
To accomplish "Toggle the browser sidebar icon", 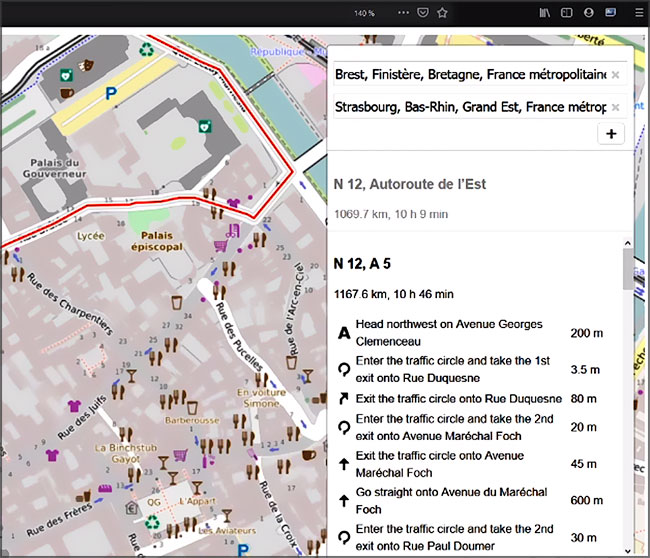I will (x=567, y=13).
